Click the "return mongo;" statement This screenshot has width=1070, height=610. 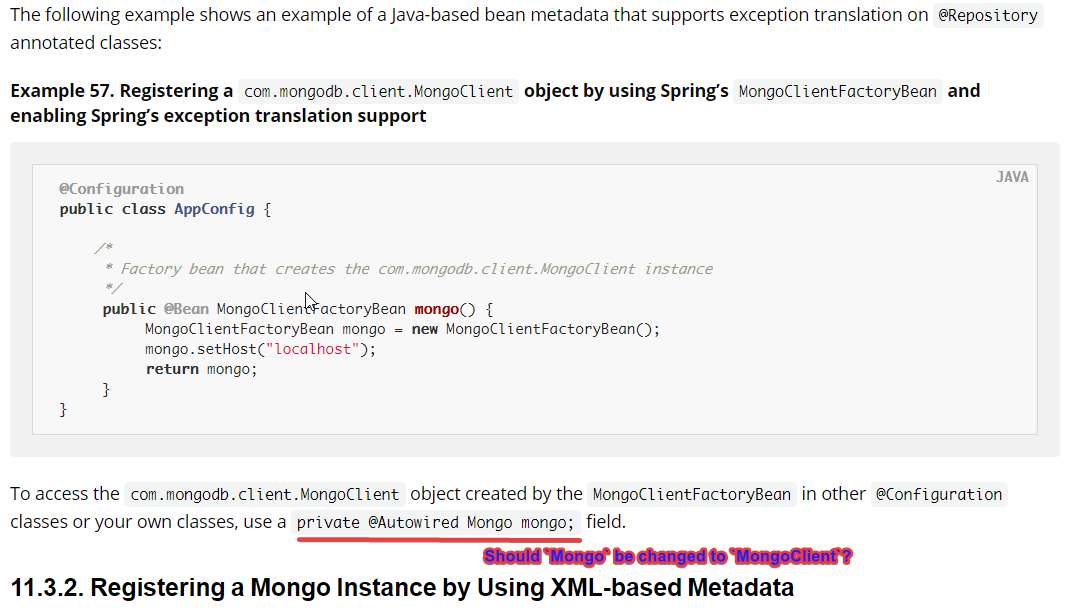(x=201, y=369)
